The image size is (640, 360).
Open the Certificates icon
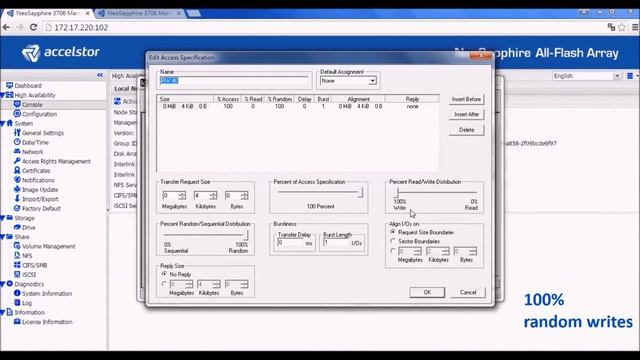(17, 171)
